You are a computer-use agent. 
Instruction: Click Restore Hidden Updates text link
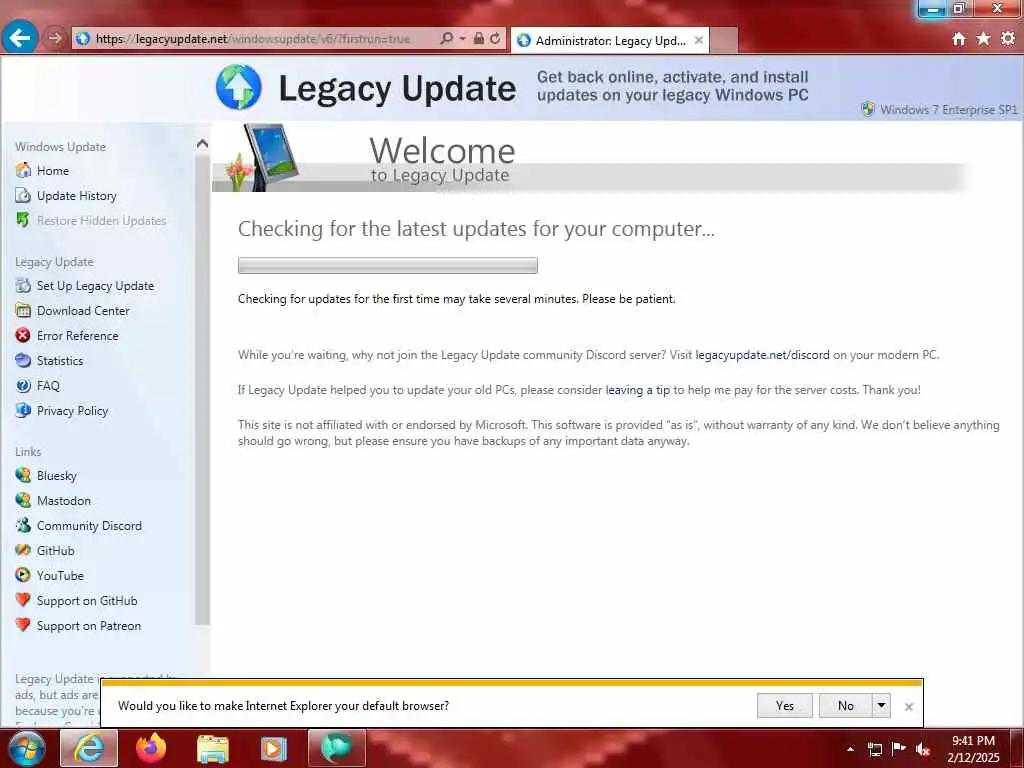coord(101,221)
